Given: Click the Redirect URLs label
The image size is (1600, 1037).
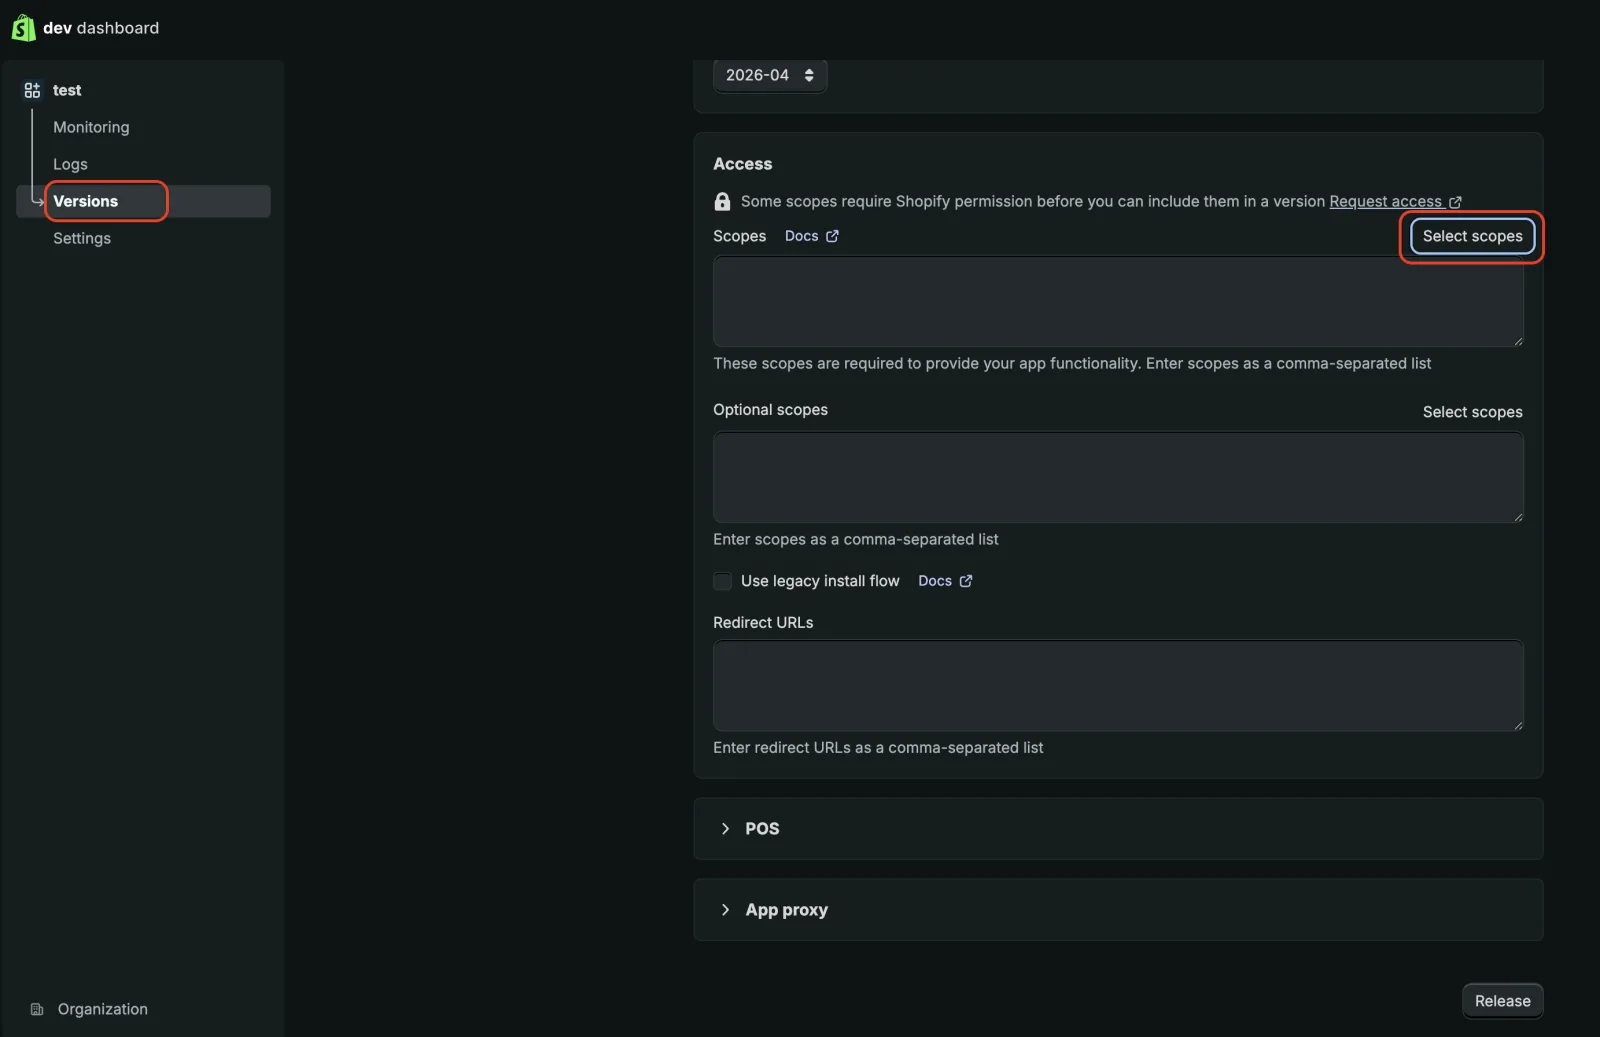Looking at the screenshot, I should coord(763,622).
